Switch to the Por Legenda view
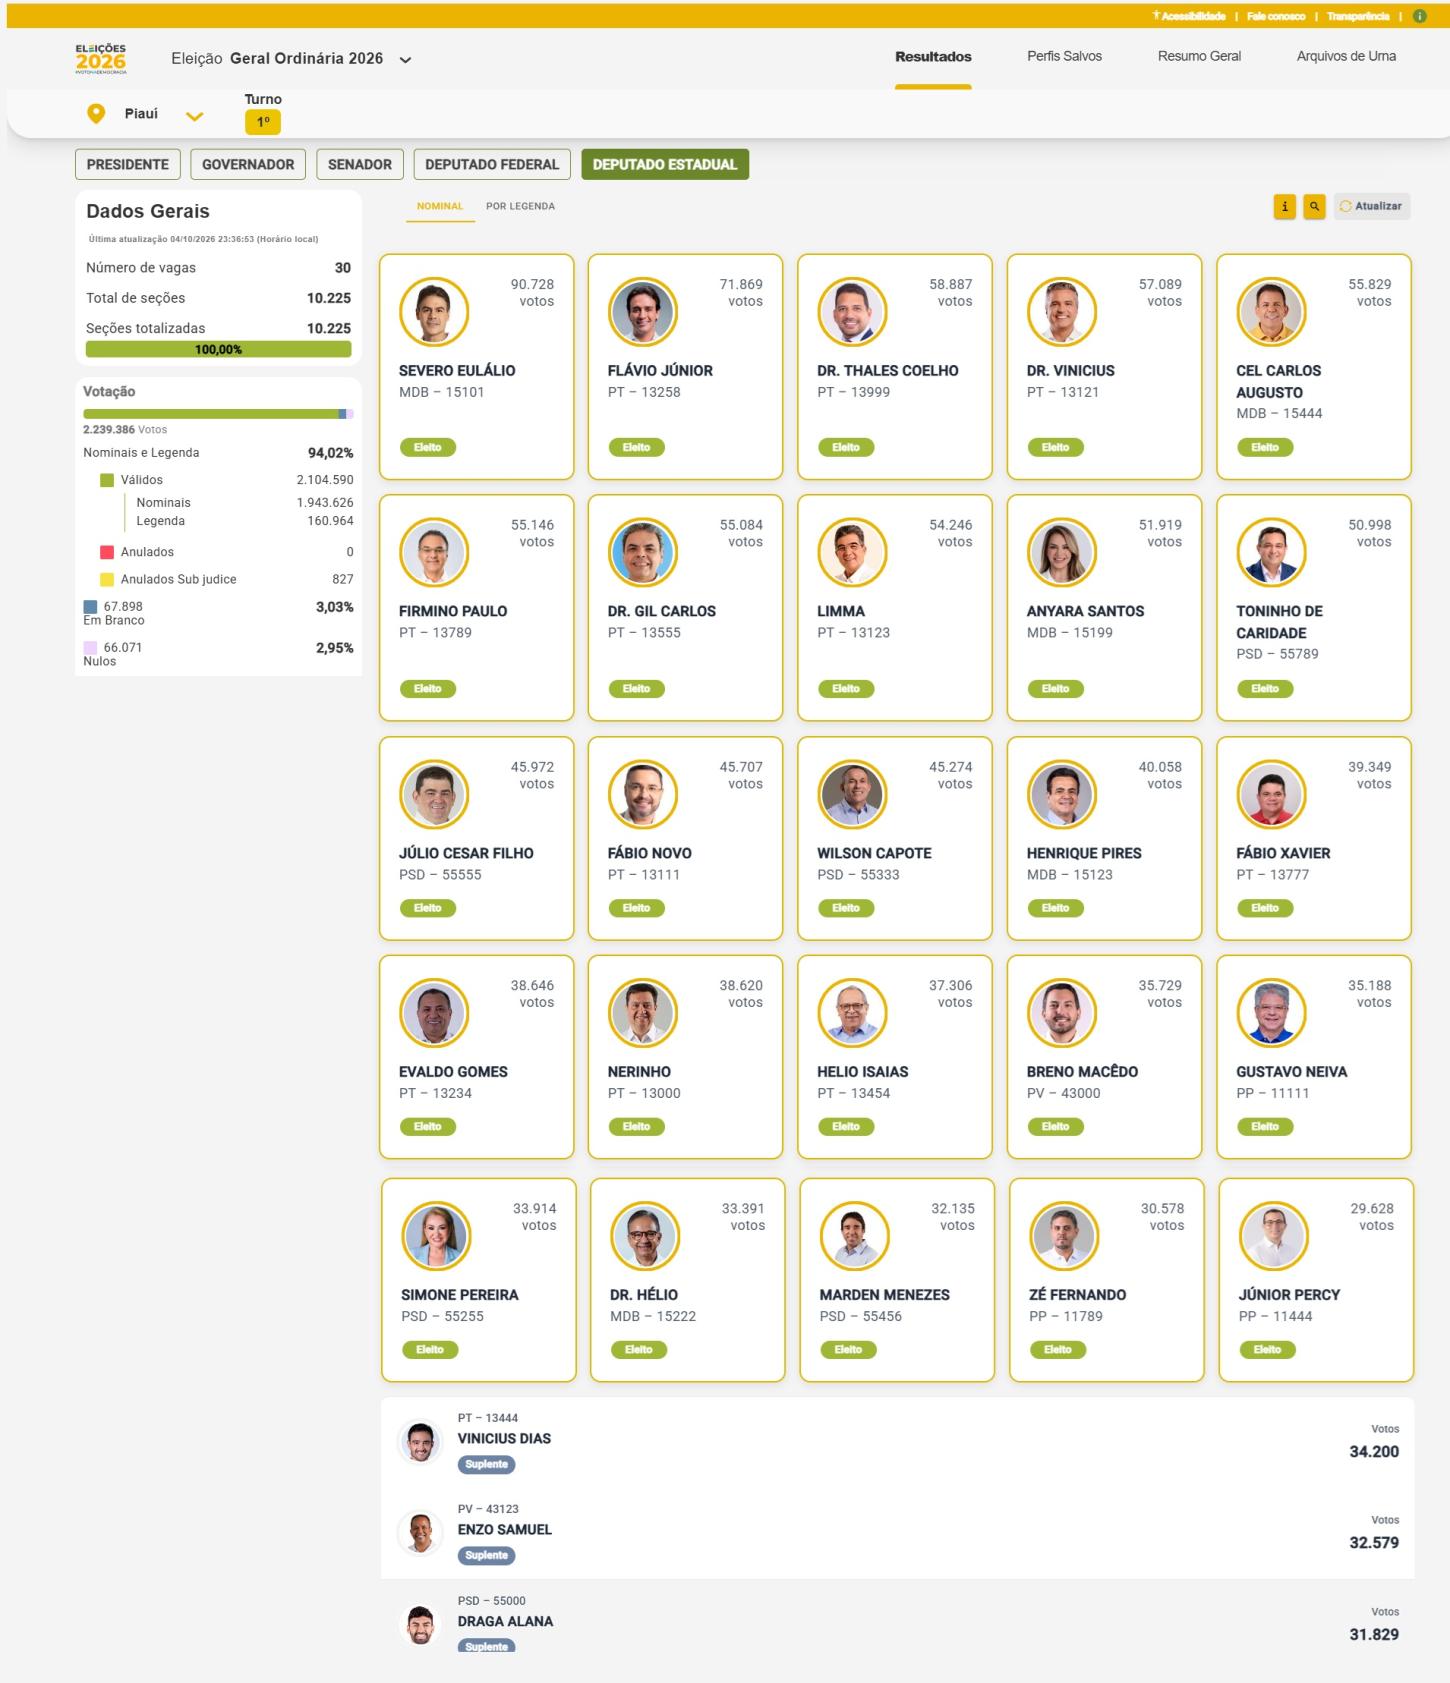1450x1683 pixels. click(520, 206)
